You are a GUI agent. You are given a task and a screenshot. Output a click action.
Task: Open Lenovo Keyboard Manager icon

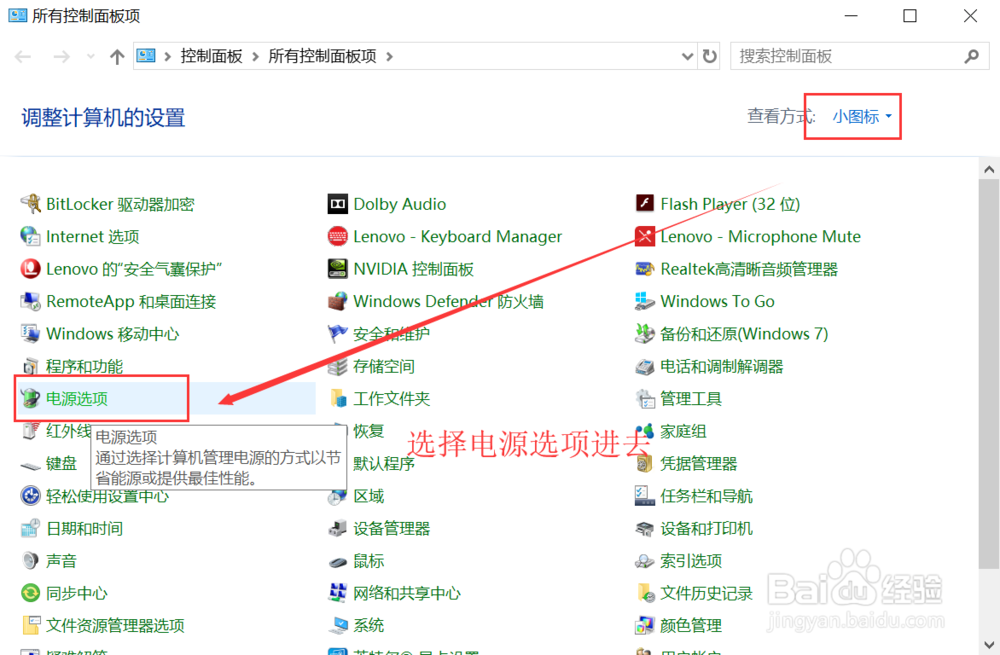[x=337, y=237]
